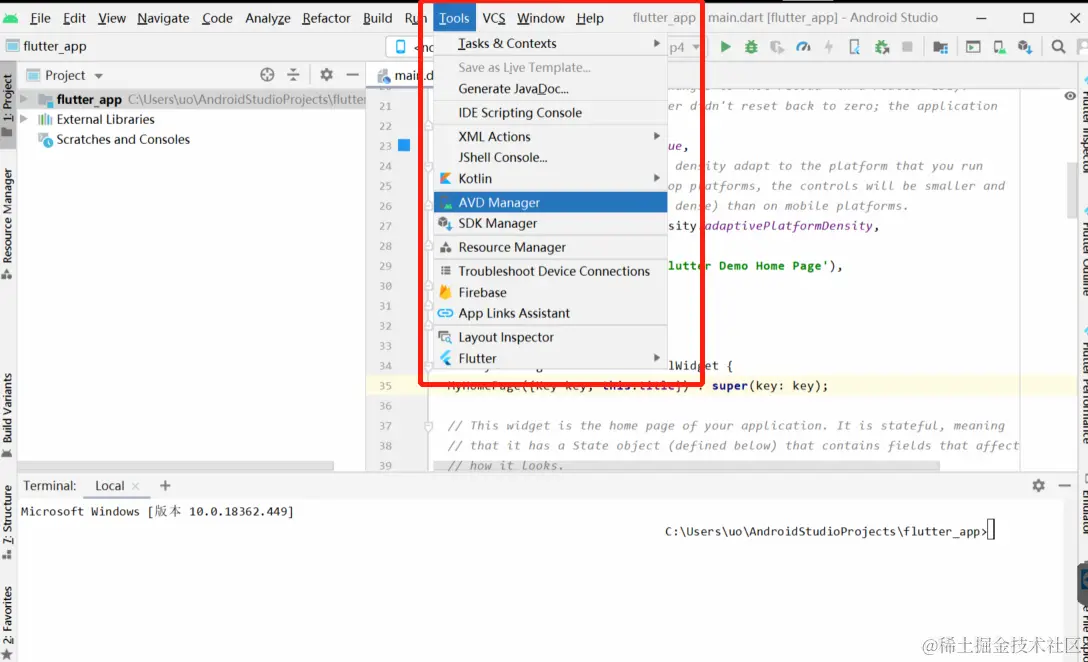
Task: Open the VCS menu
Action: coord(493,18)
